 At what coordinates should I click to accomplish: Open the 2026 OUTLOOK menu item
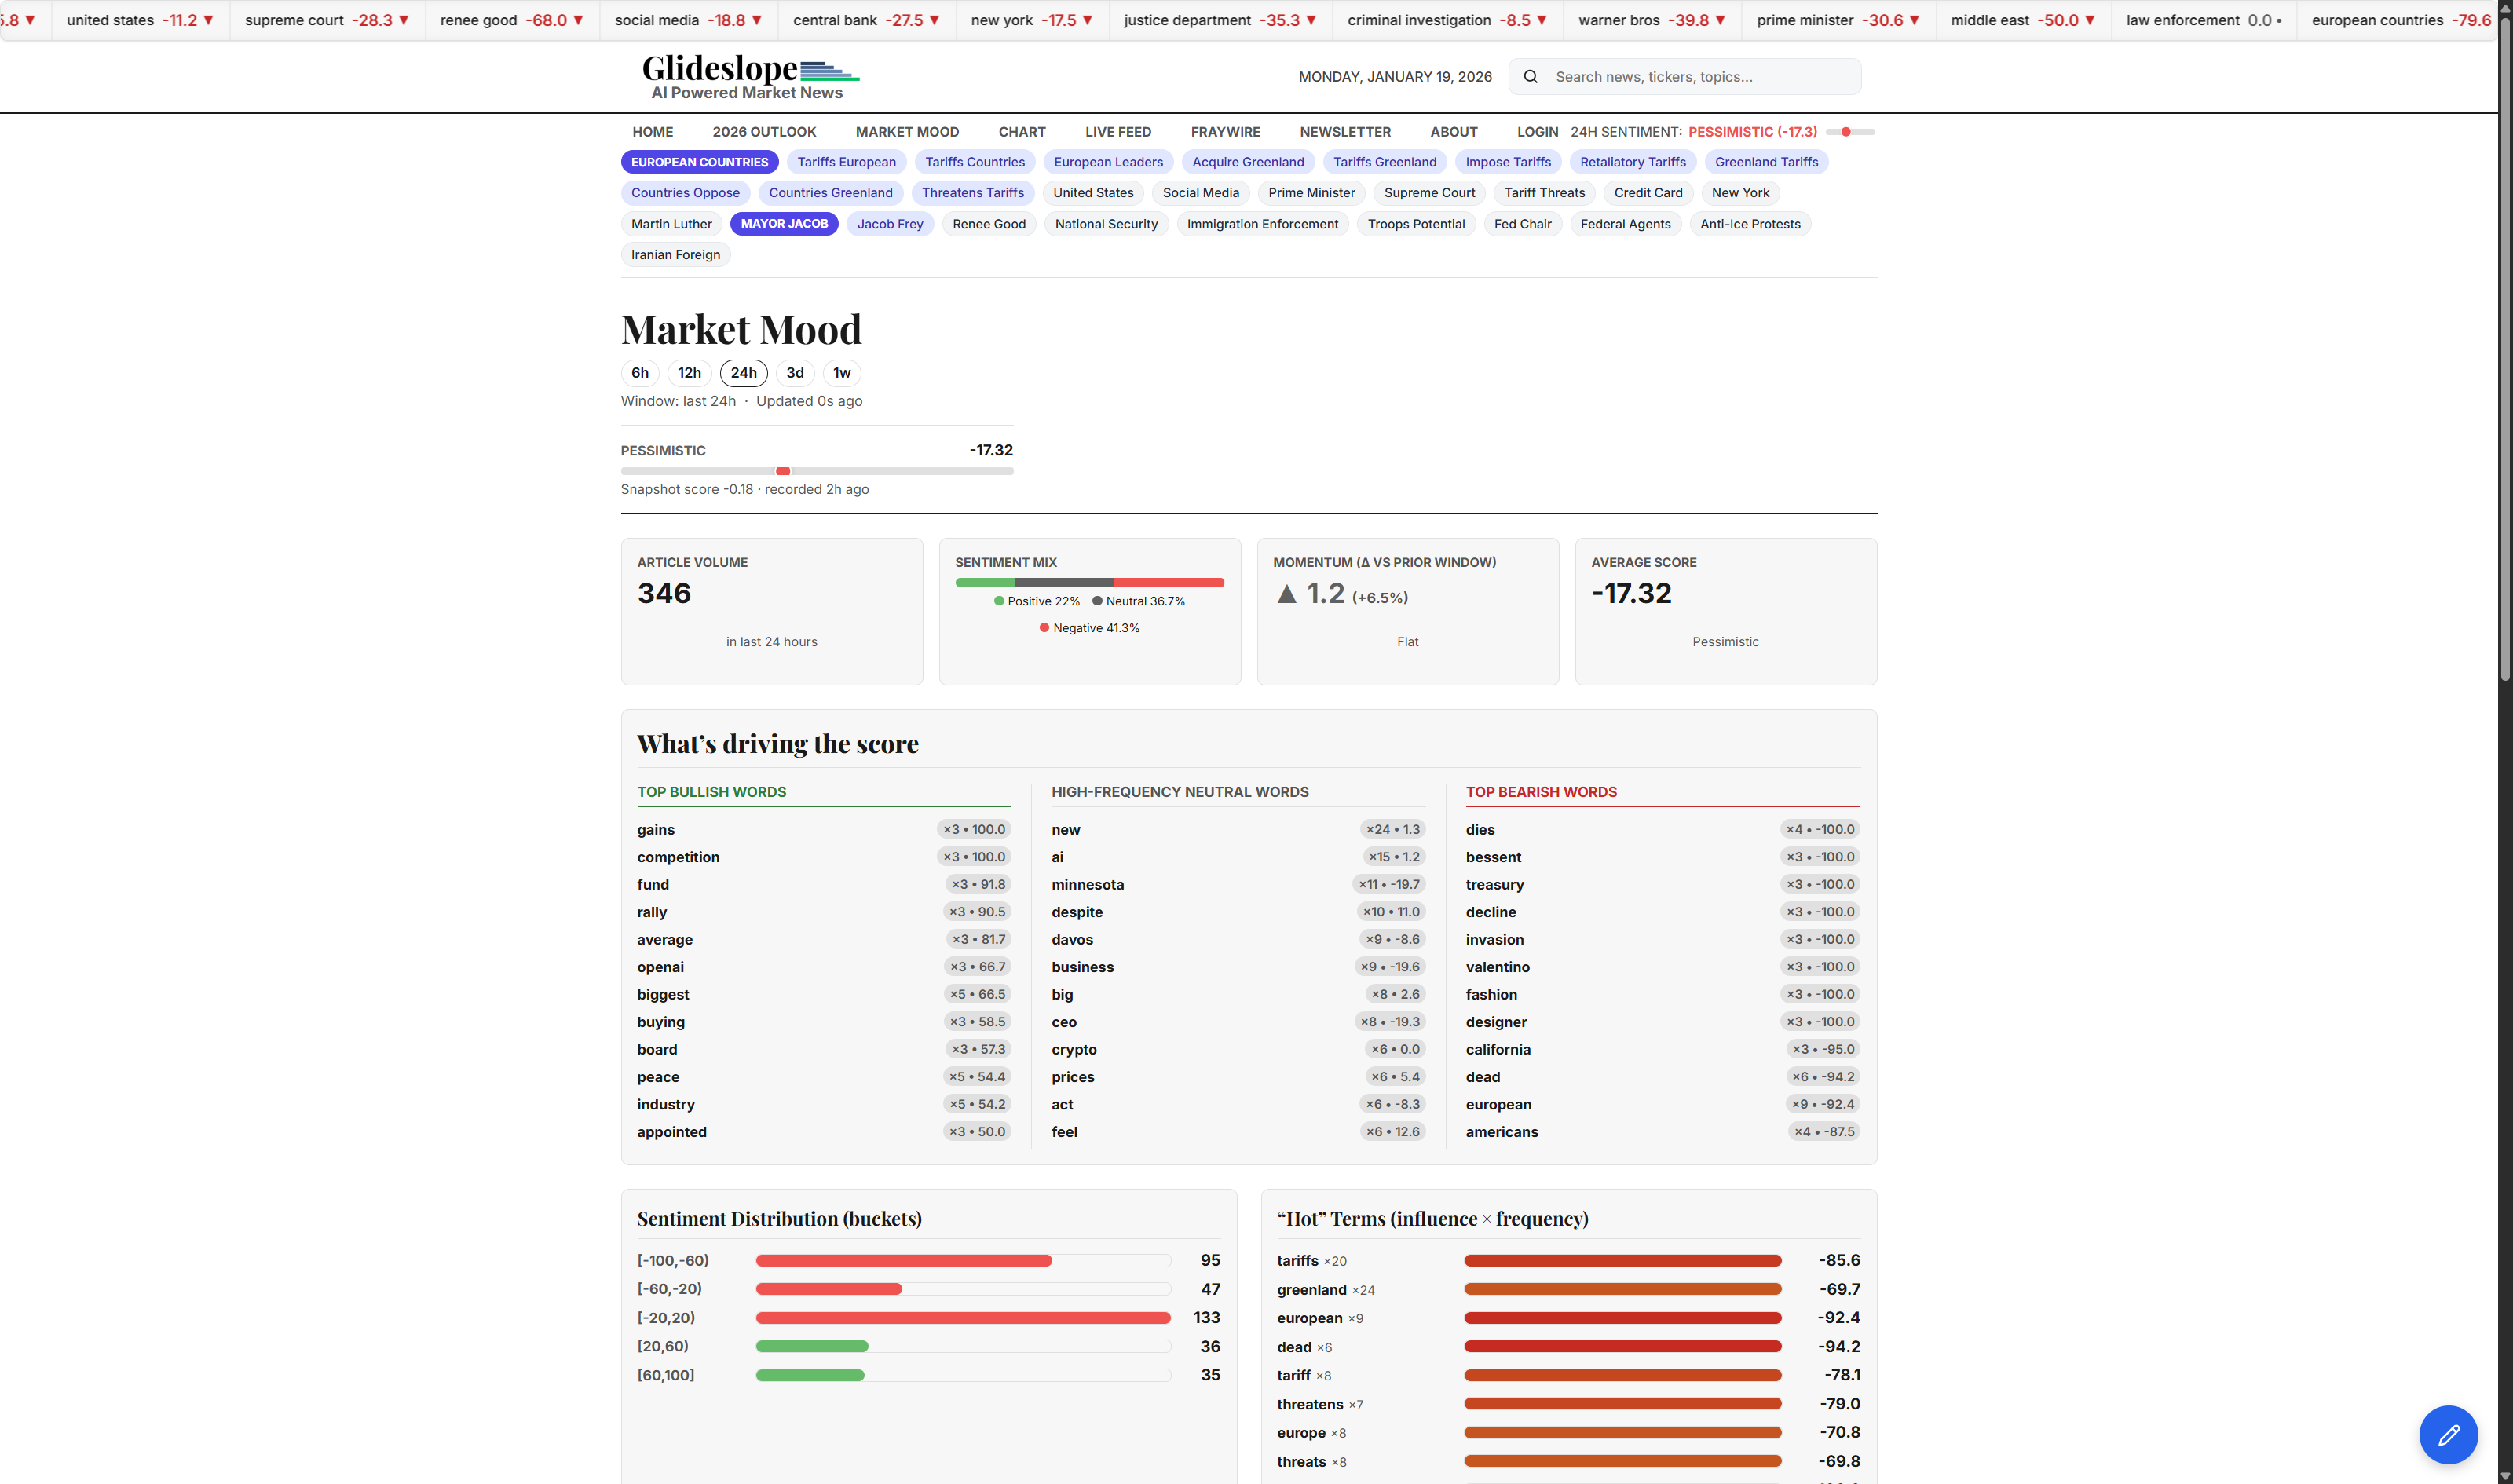coord(764,132)
